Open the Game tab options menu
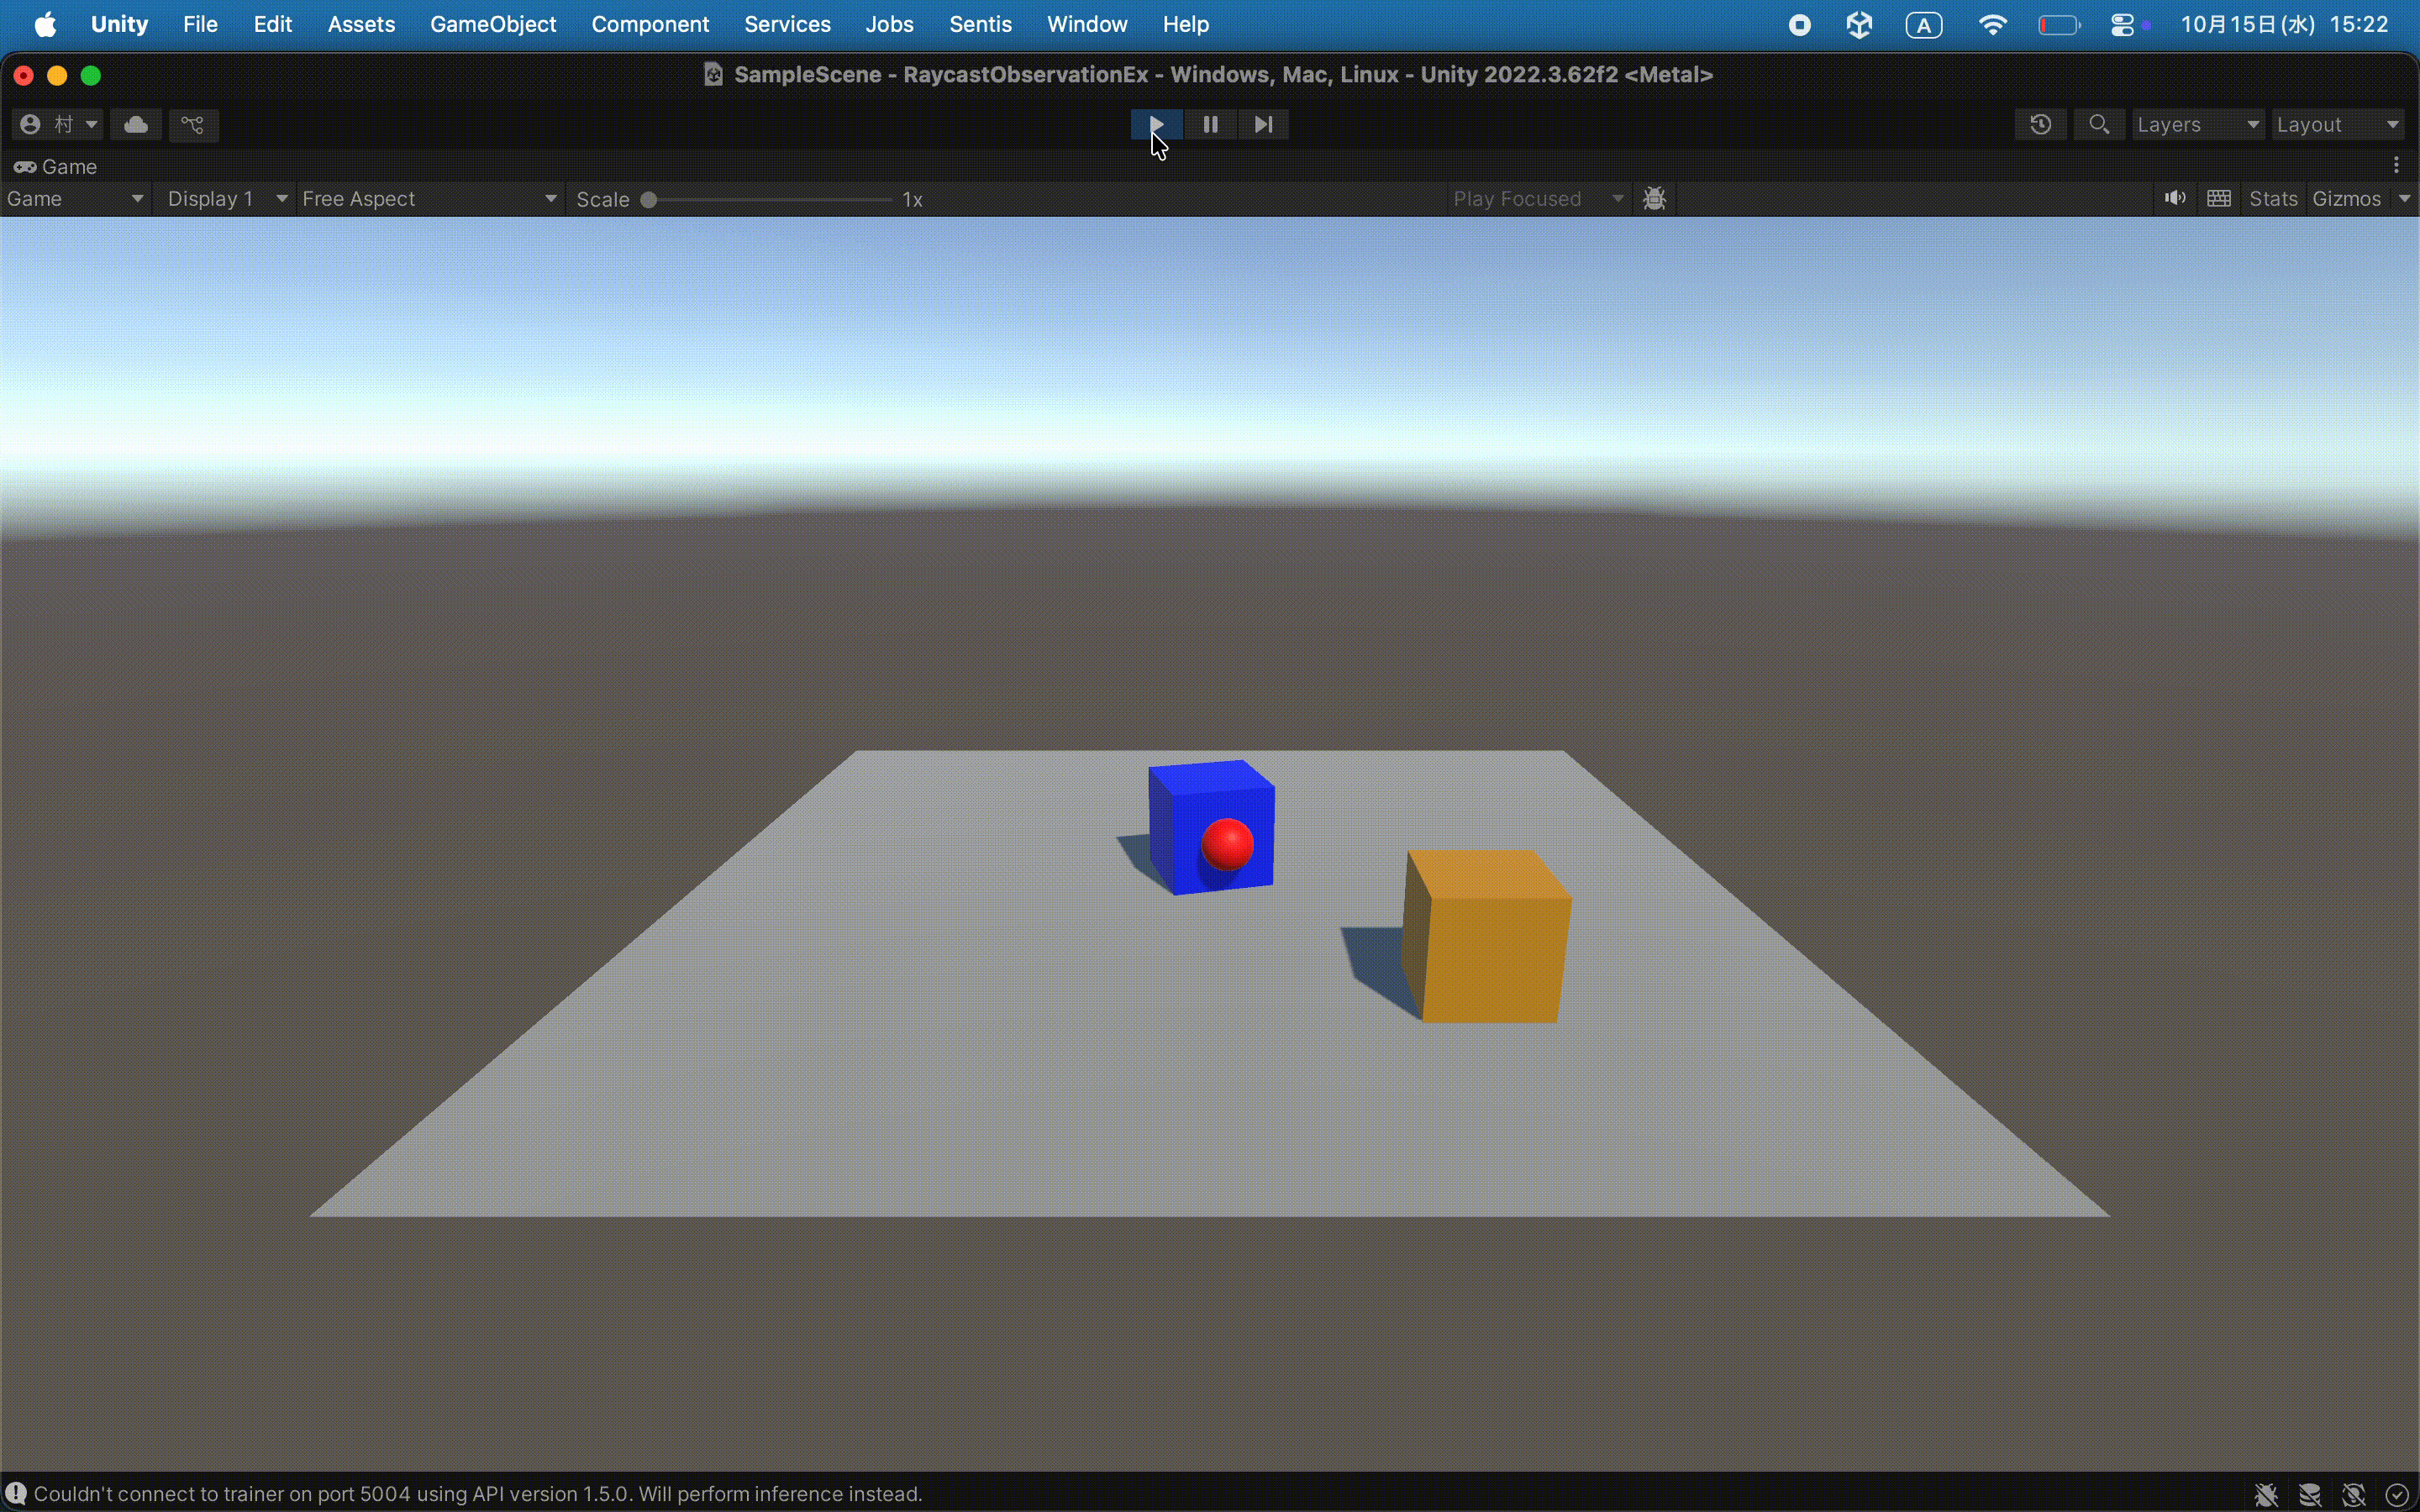 point(2396,165)
